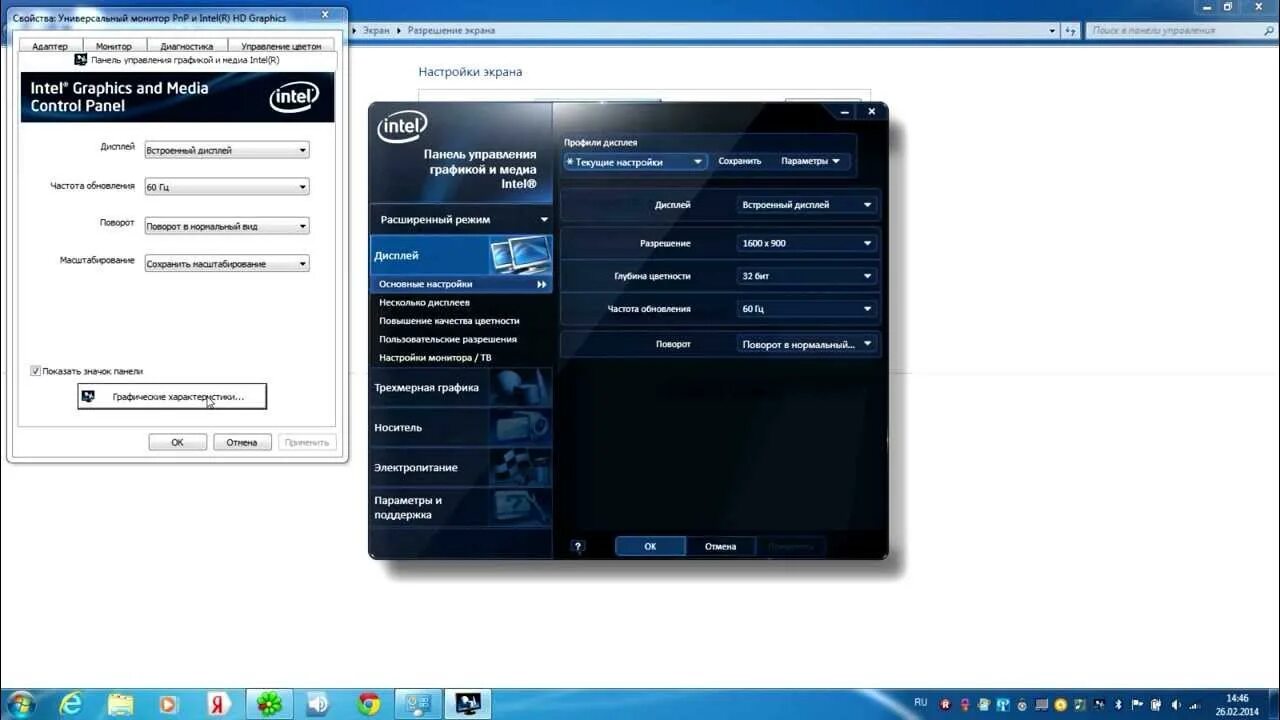Open Поворот dropdown in the Intel dark panel
This screenshot has width=1280, height=720.
807,344
